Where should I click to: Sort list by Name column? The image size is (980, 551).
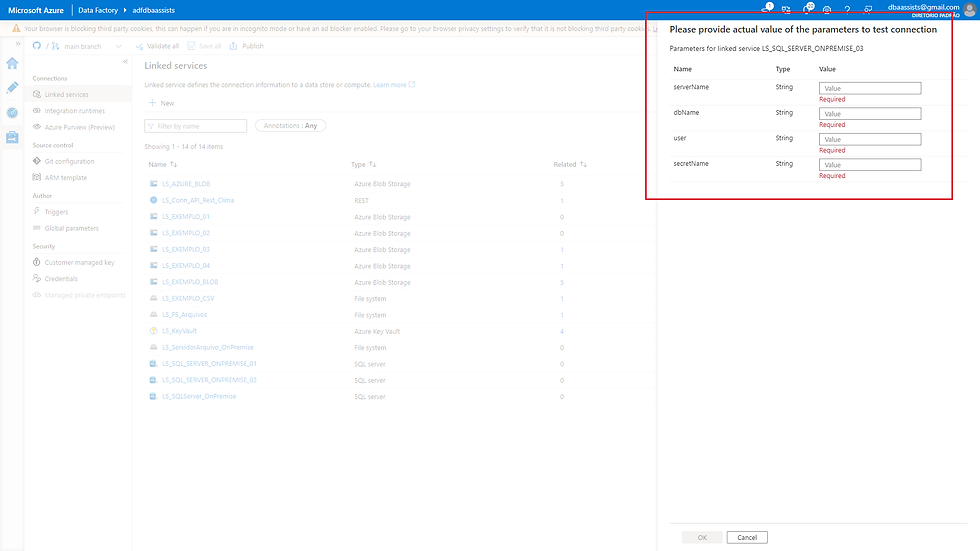click(162, 164)
